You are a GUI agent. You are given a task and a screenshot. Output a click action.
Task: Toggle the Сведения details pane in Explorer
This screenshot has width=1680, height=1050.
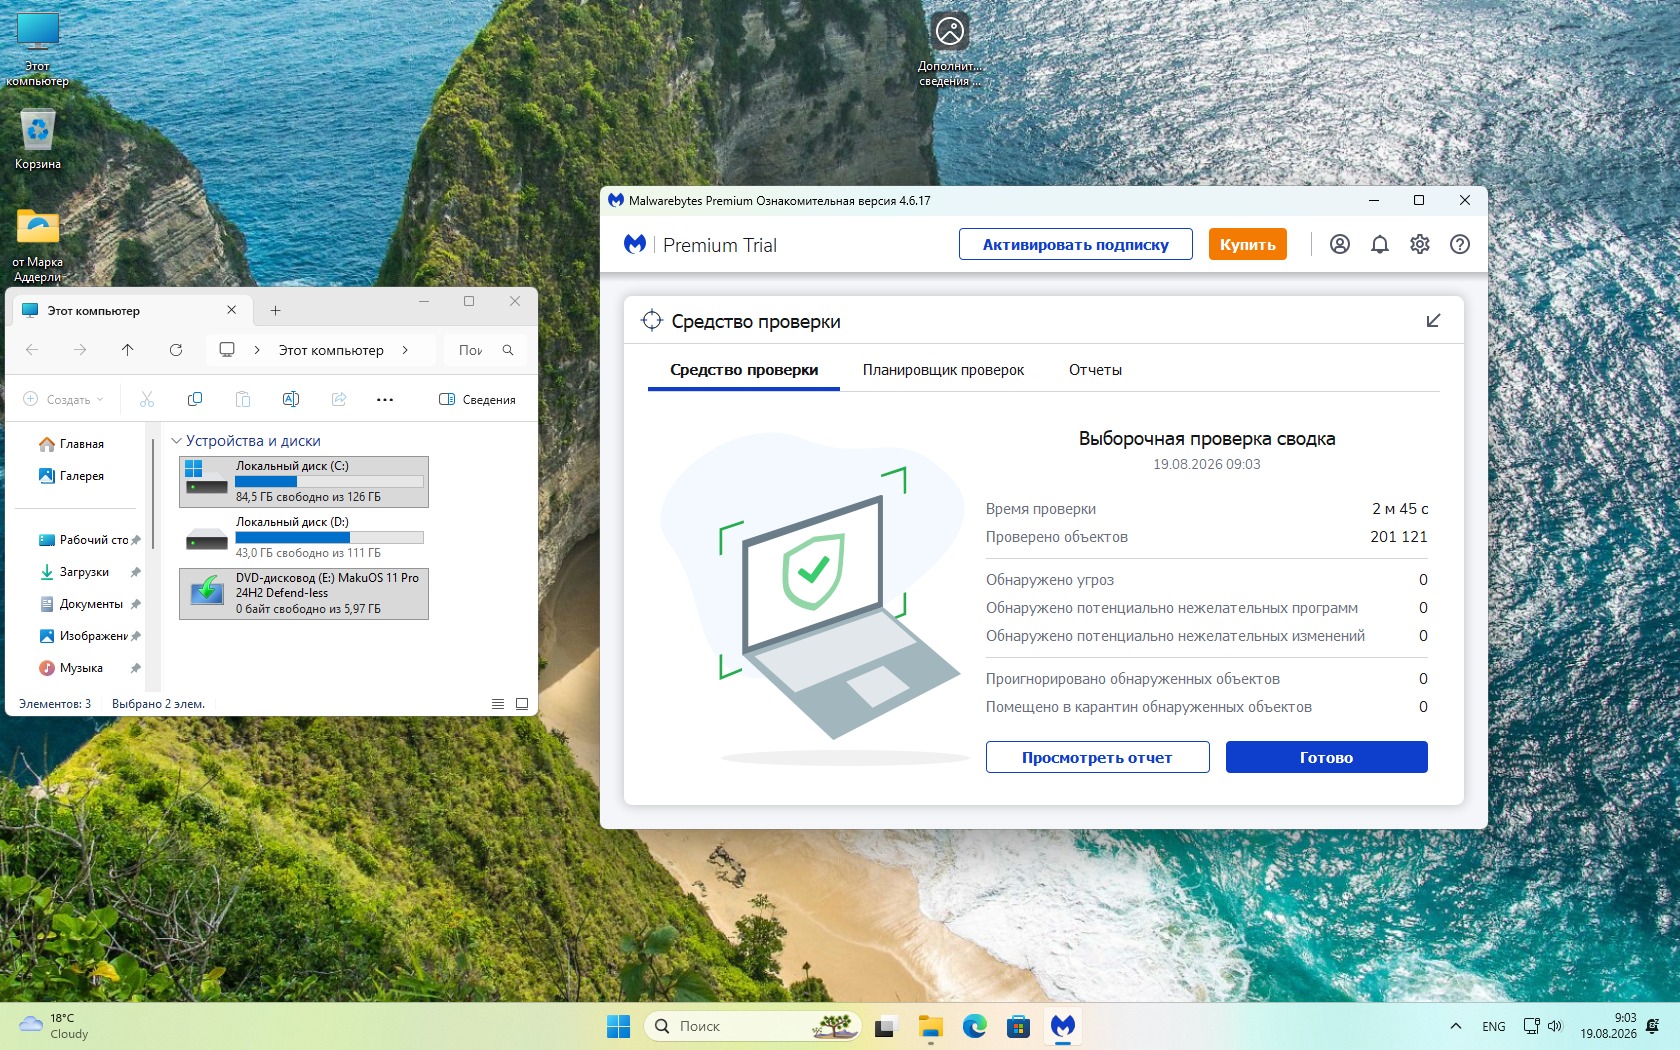pyautogui.click(x=477, y=399)
